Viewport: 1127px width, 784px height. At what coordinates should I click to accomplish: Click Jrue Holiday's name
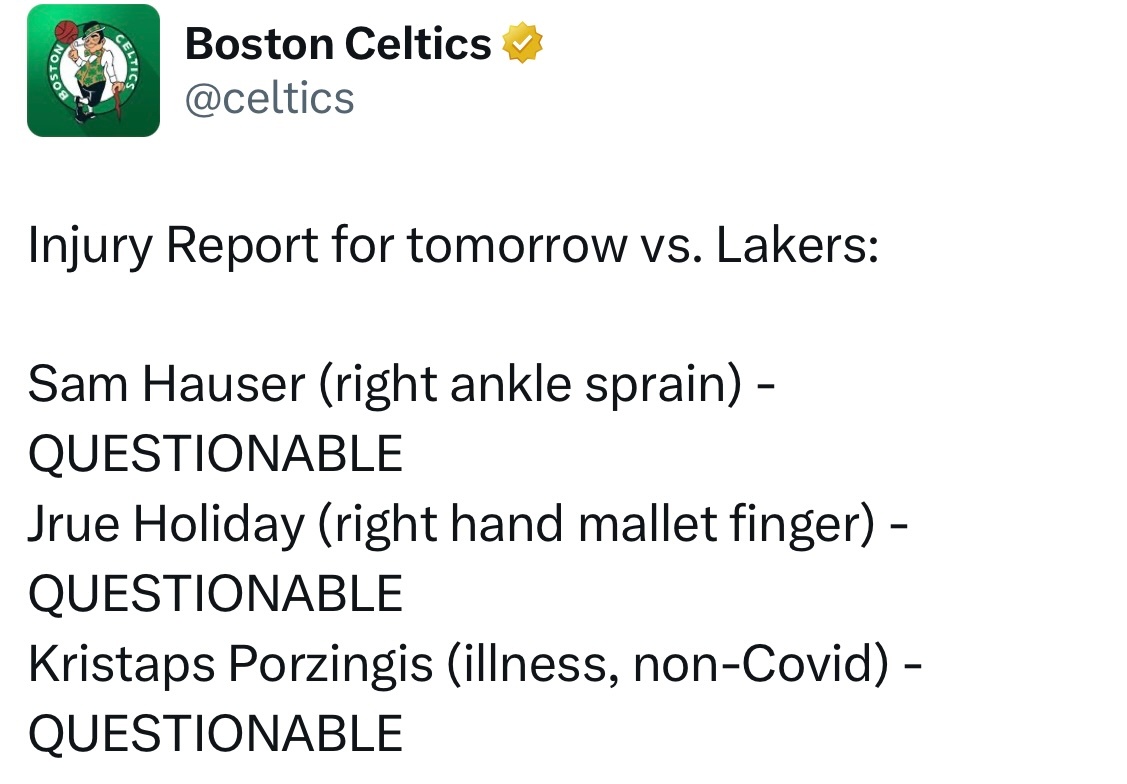coord(167,524)
